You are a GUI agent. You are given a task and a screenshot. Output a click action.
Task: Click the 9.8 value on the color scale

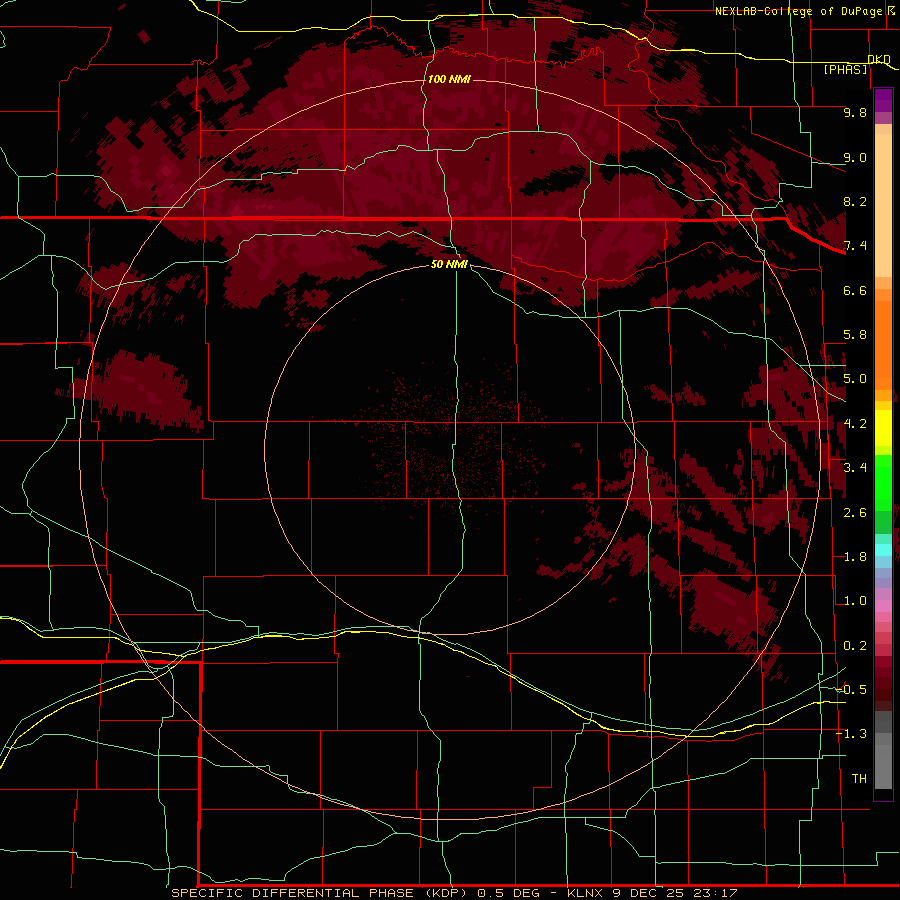pyautogui.click(x=855, y=112)
